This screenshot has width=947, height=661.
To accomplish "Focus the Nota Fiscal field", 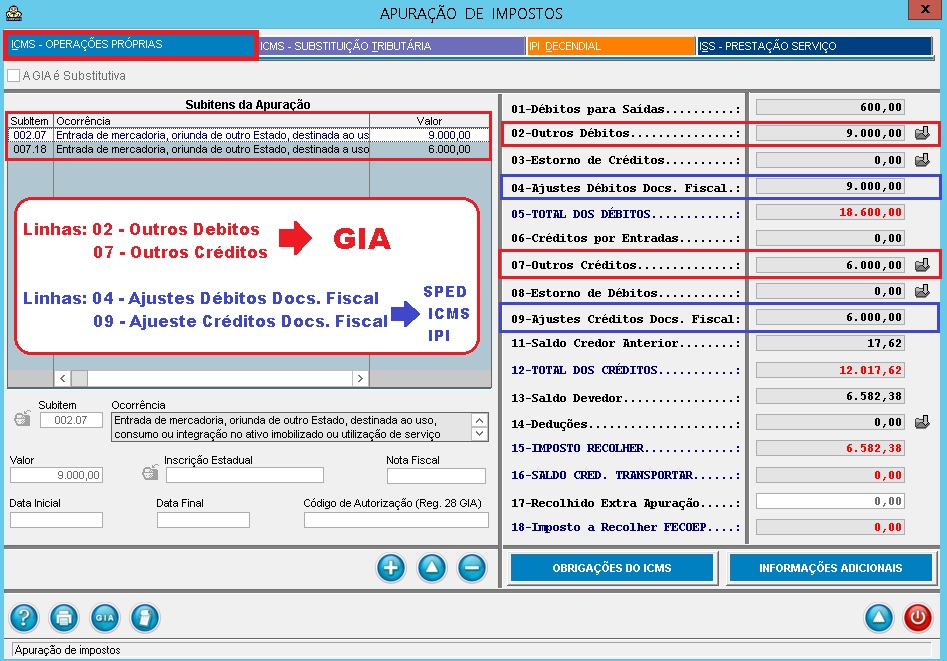I will 436,476.
